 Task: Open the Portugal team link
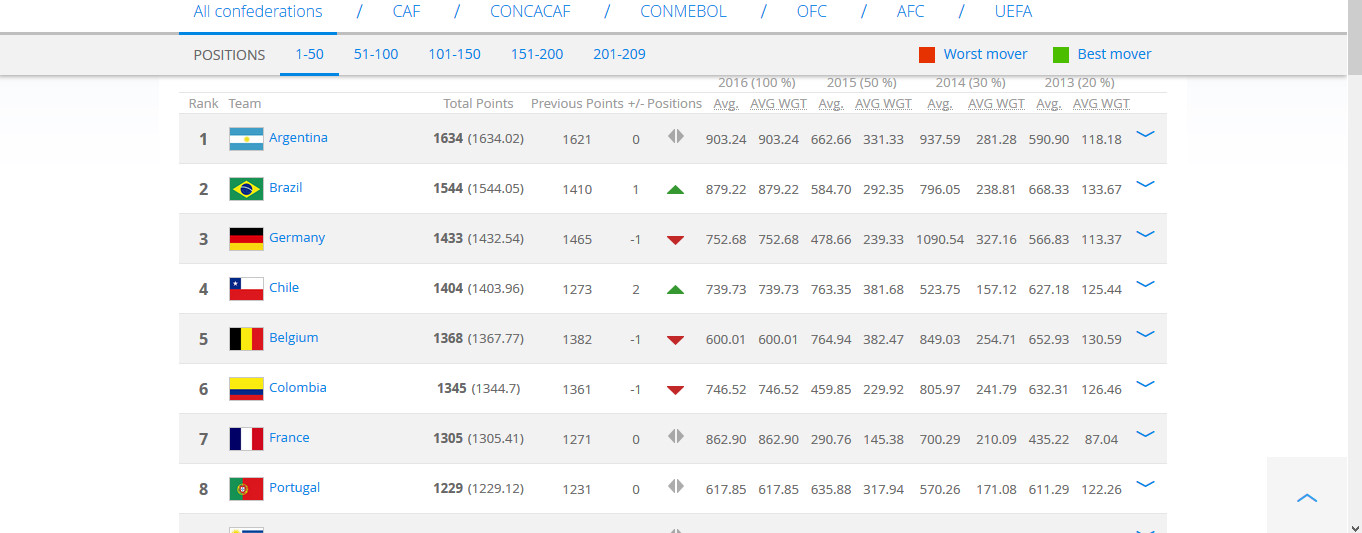294,488
